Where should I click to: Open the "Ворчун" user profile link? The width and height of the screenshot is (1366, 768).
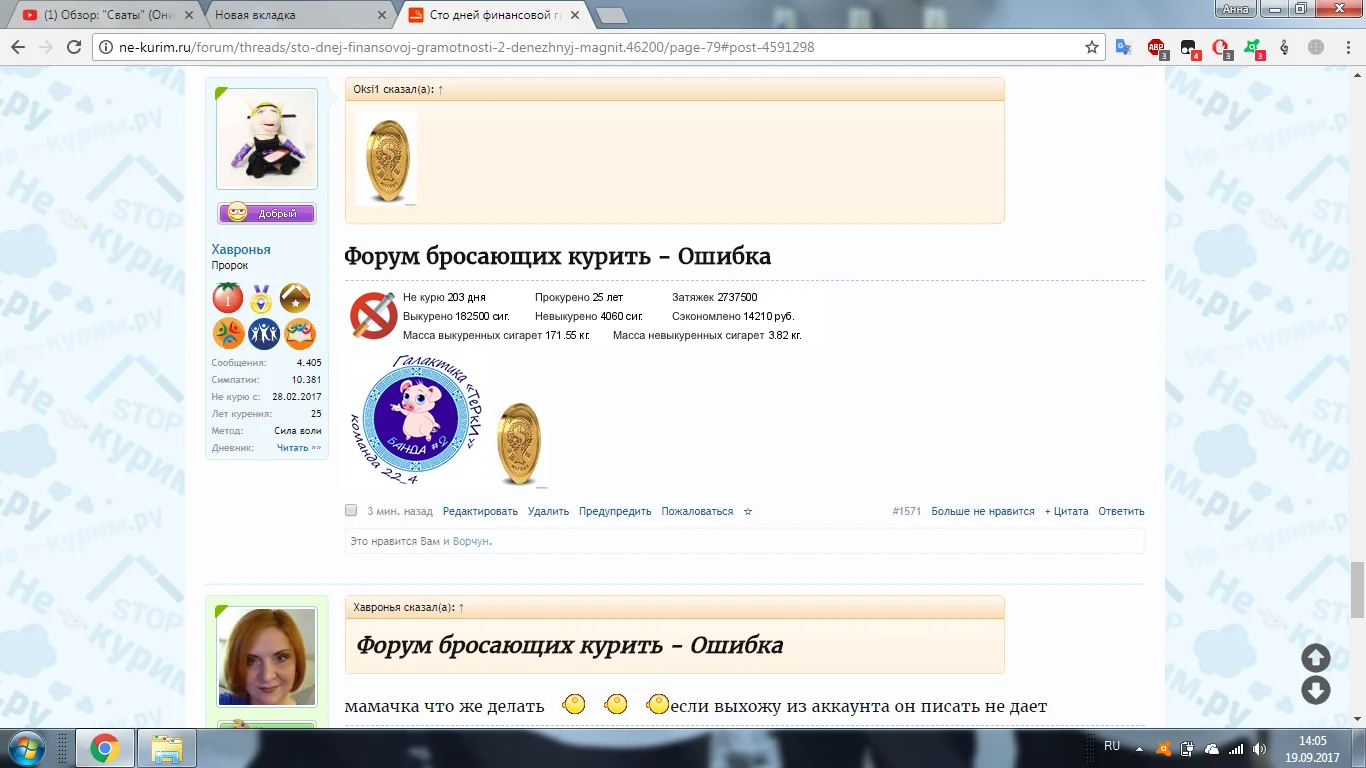point(471,541)
